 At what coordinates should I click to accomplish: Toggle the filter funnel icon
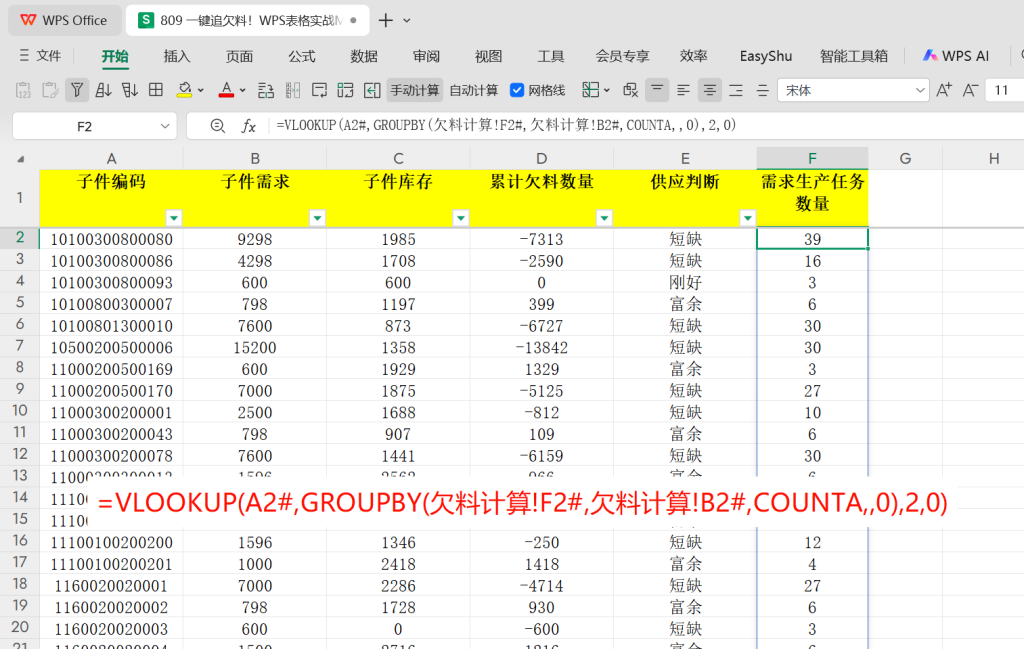pyautogui.click(x=77, y=90)
